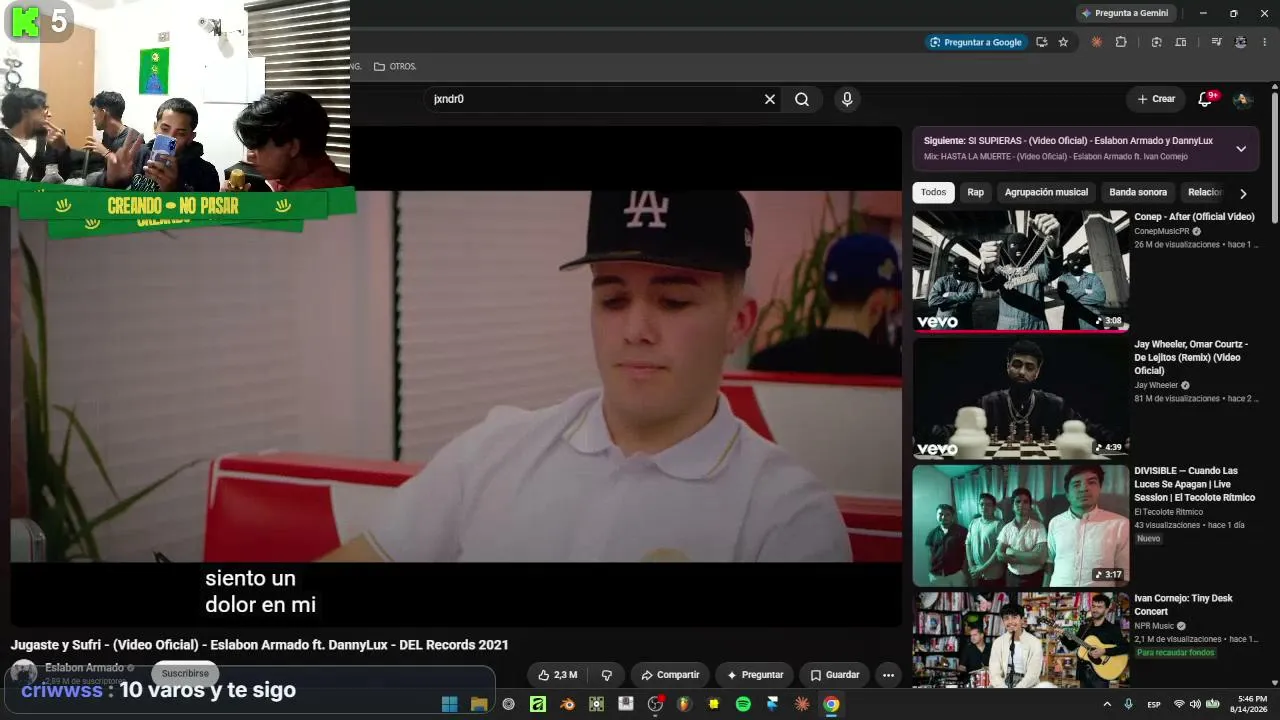Click the El Tecolote Rítmico channel name
The image size is (1280, 720).
[x=1168, y=512]
